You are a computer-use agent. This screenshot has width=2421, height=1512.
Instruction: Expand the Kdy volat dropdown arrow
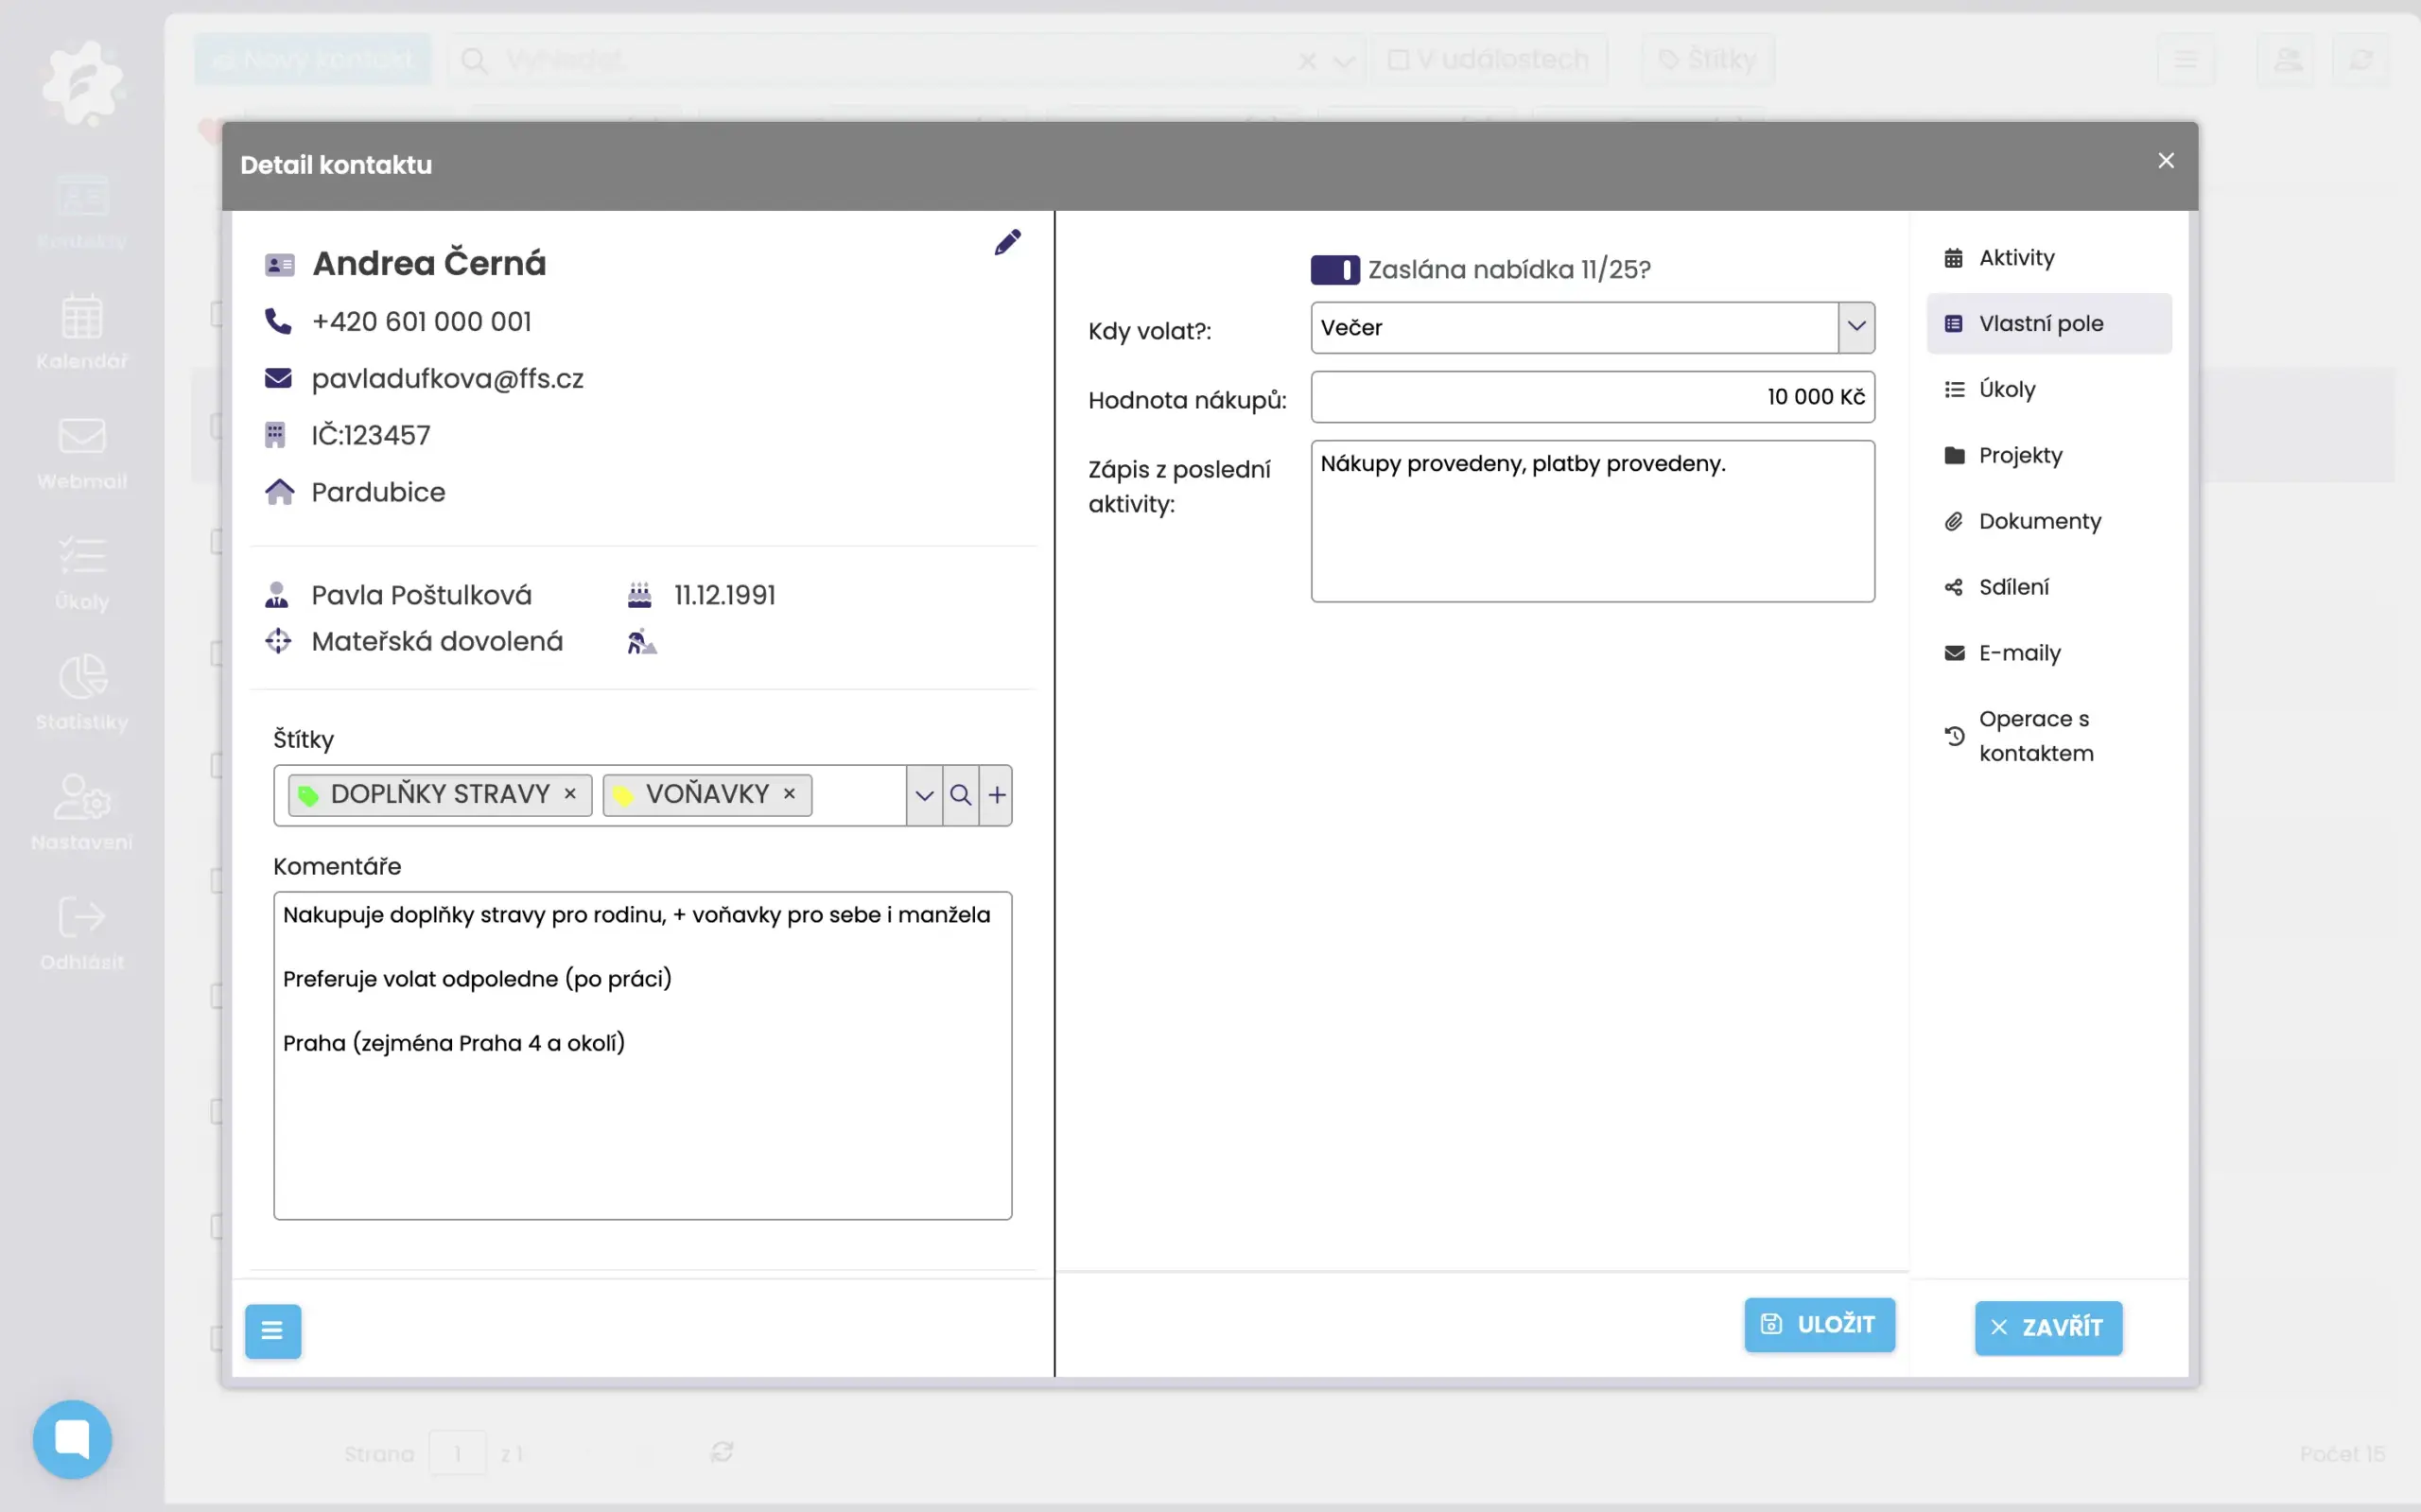tap(1856, 327)
